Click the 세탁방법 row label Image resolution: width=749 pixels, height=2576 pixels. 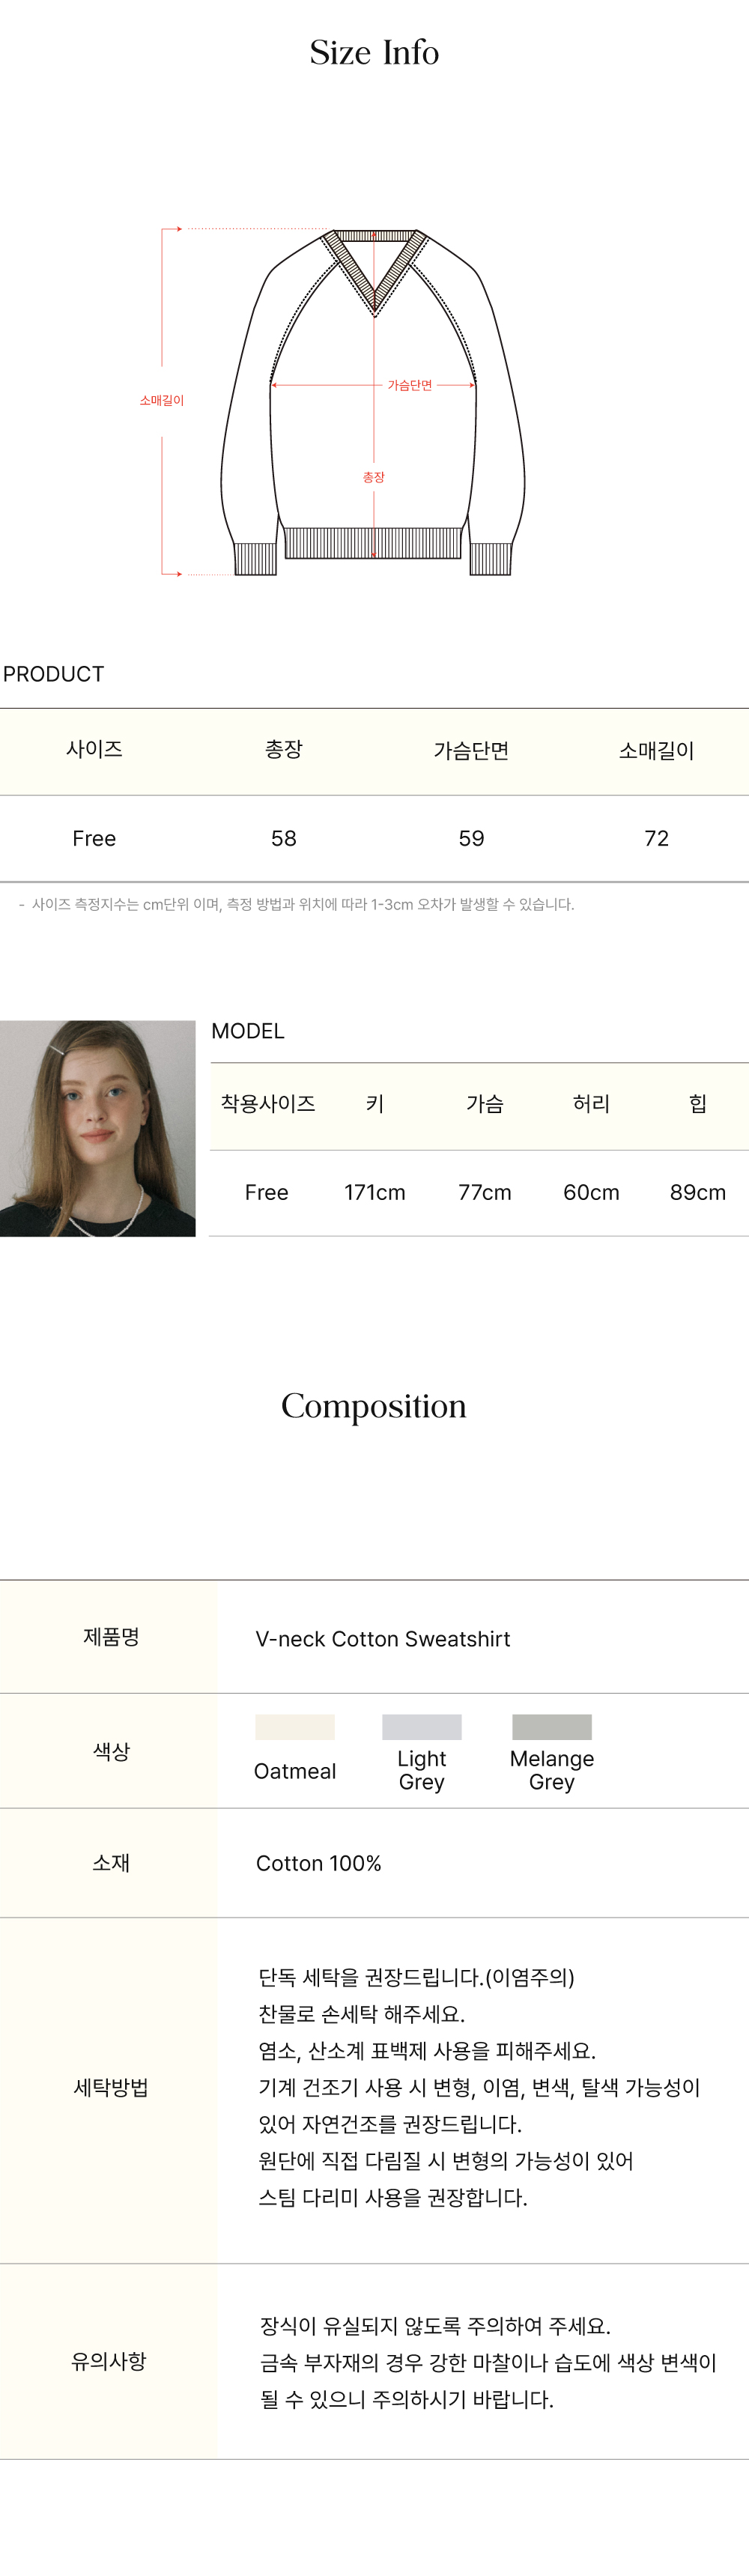[x=111, y=2087]
